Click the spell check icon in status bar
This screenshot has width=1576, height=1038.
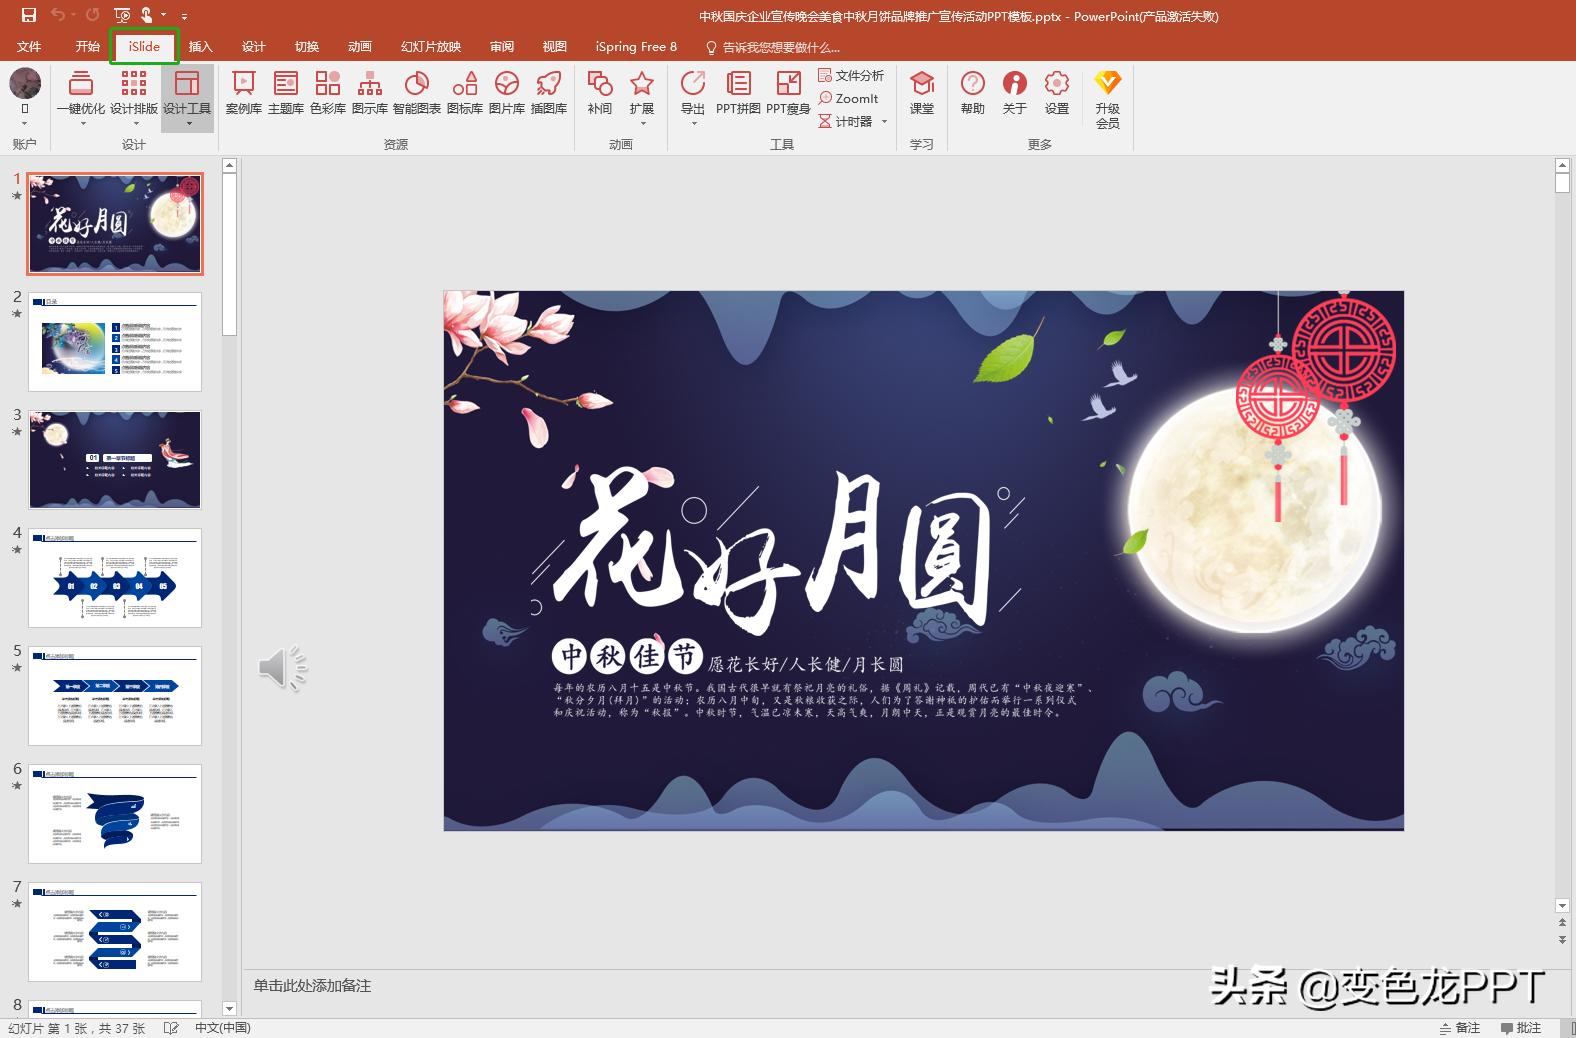(171, 1028)
